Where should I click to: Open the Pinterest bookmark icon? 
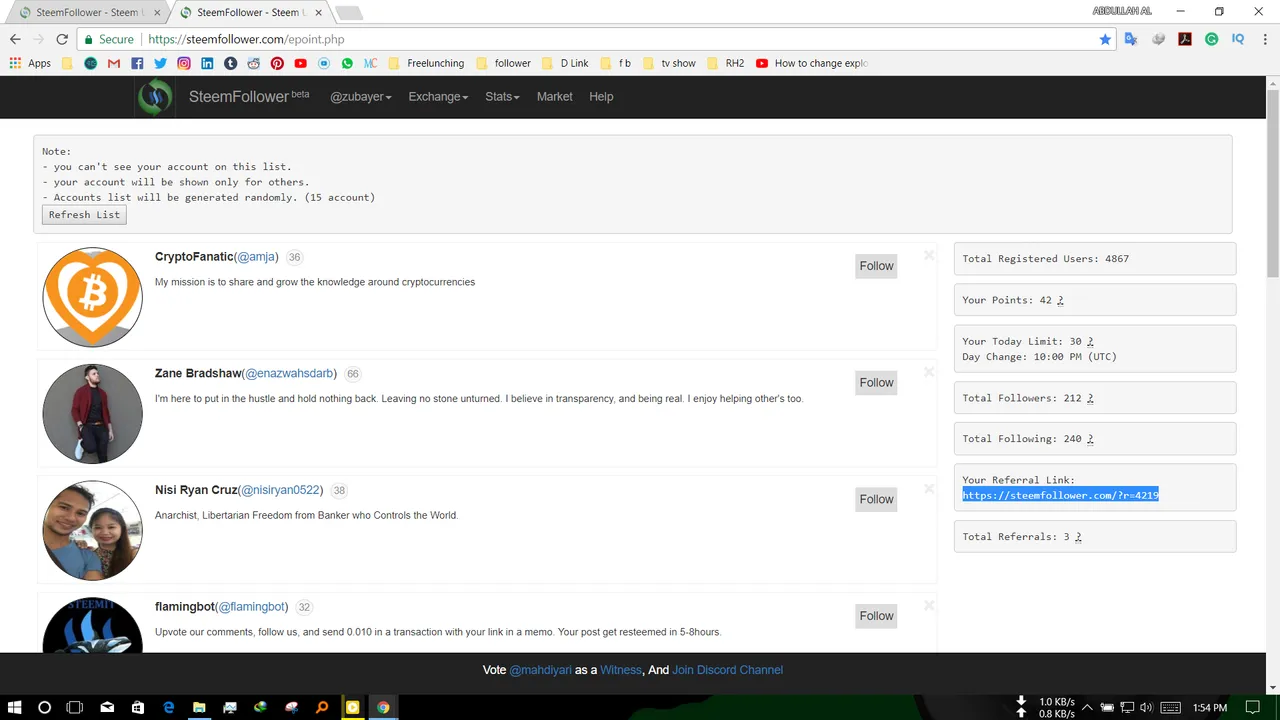[277, 63]
